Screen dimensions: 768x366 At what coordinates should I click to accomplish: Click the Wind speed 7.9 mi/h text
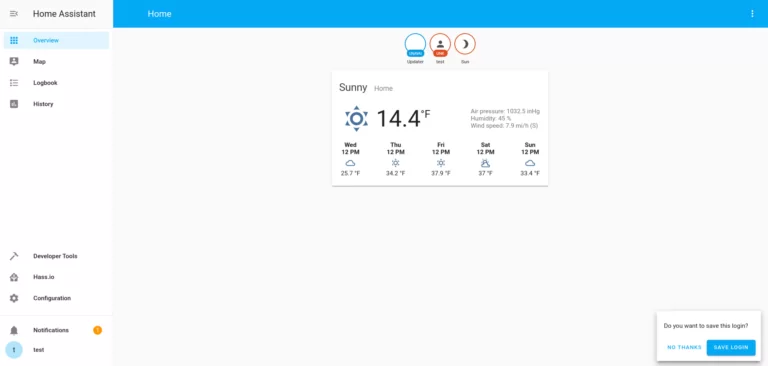point(504,126)
